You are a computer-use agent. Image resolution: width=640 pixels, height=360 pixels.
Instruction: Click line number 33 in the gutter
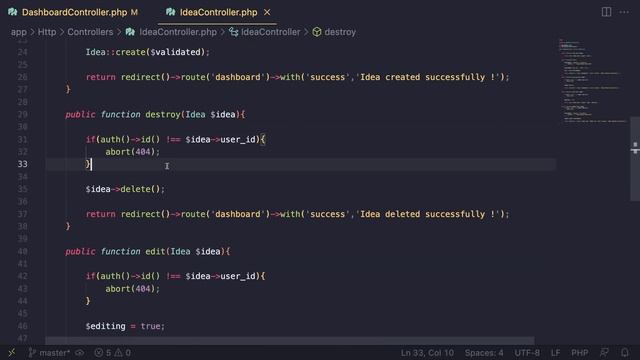tap(22, 164)
